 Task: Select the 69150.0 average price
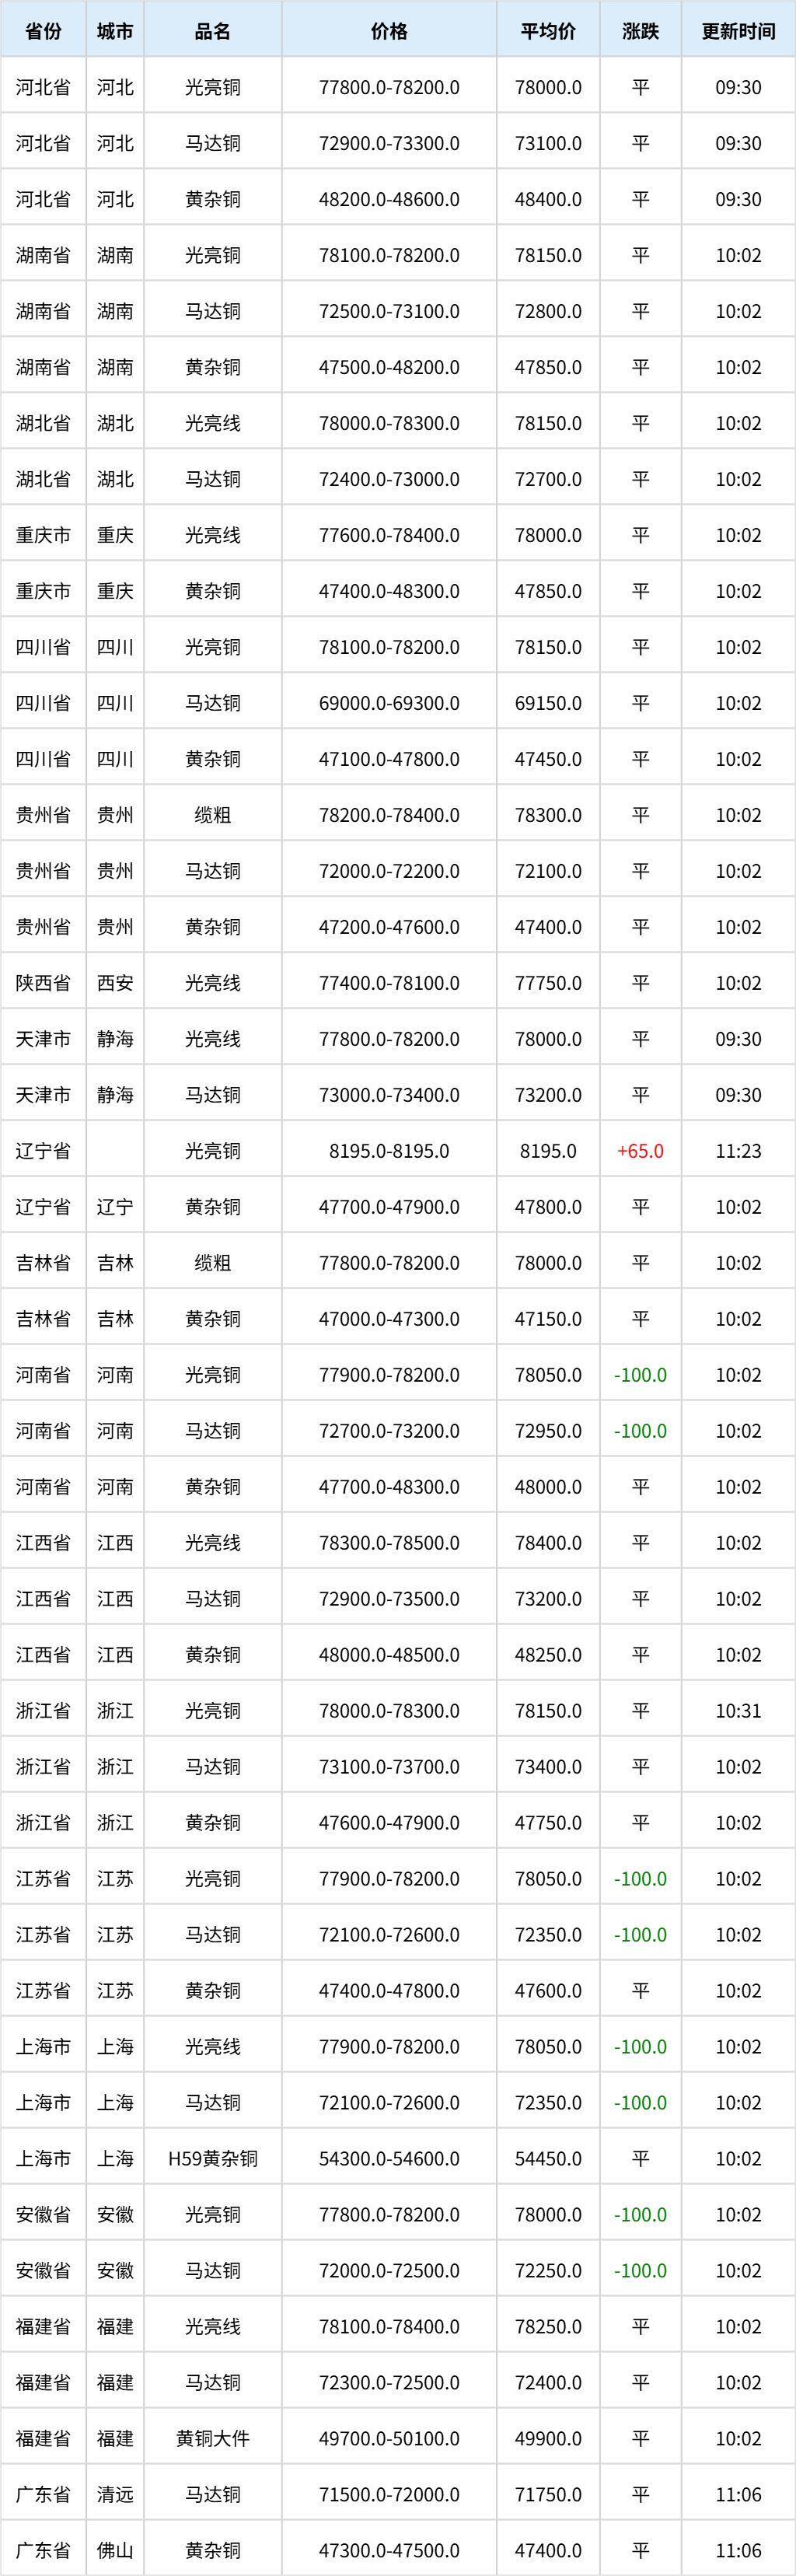pyautogui.click(x=548, y=703)
